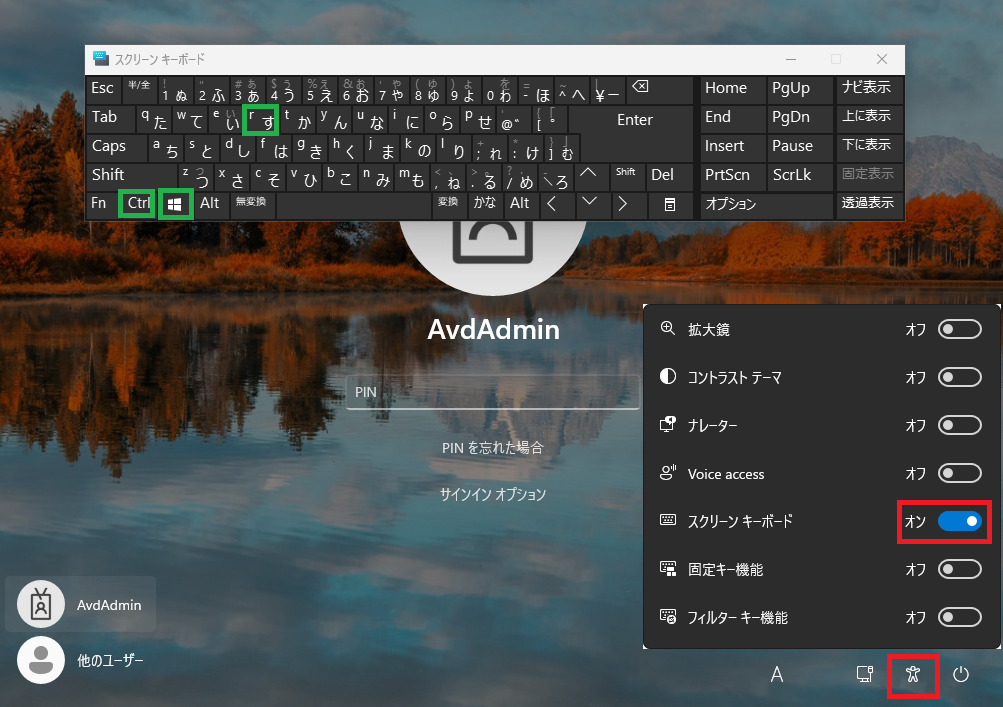Click the 固定キー機能 icon
Screen dimensions: 1003x707
667,569
